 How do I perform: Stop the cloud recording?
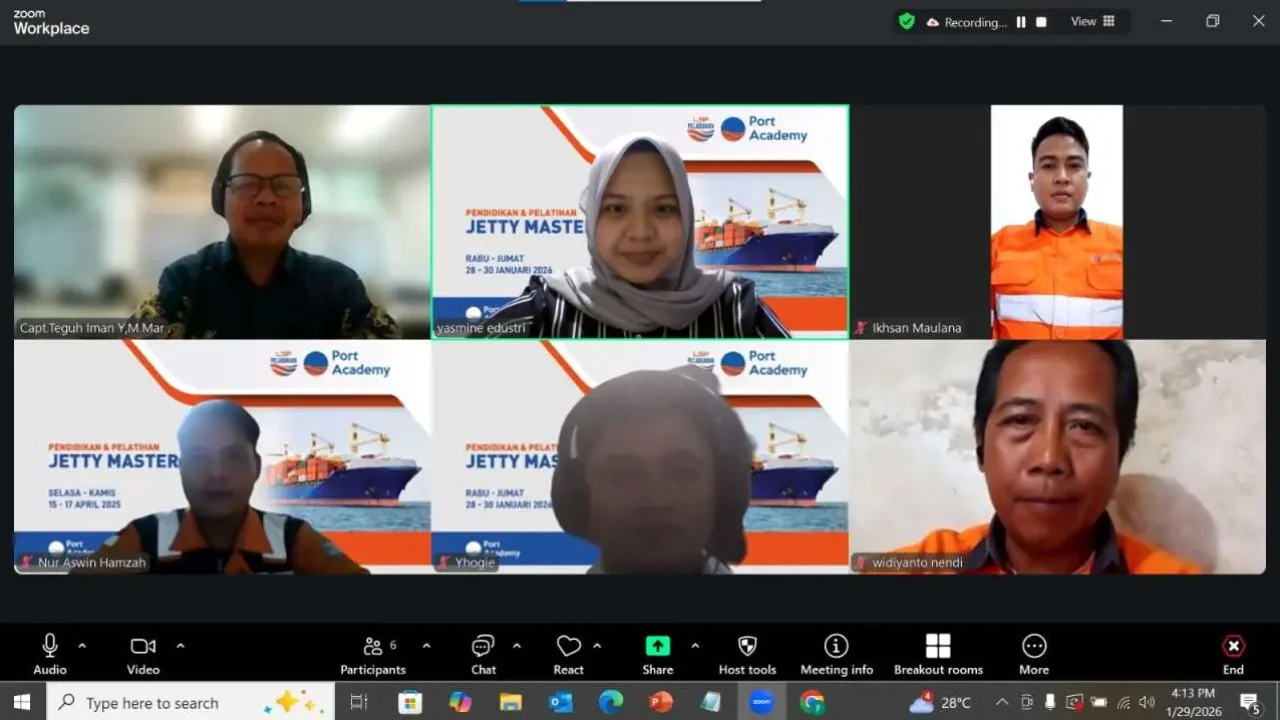coord(1041,22)
